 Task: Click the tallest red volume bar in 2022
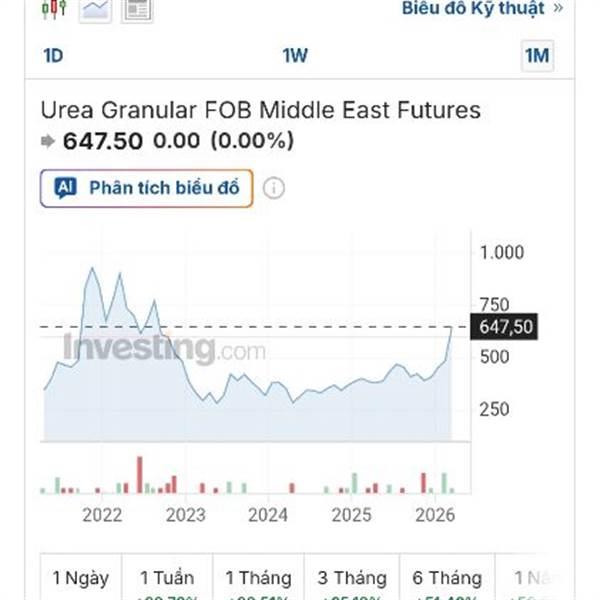(140, 474)
